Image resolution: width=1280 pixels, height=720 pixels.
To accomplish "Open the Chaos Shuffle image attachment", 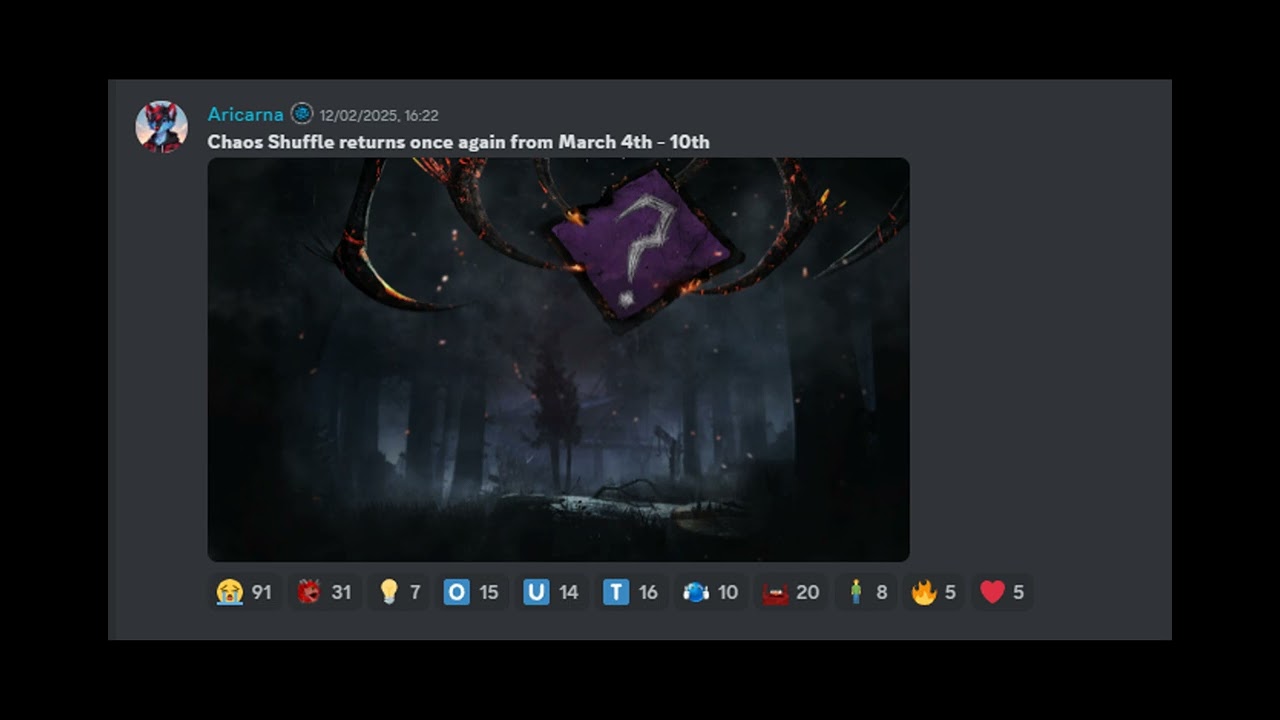I will pyautogui.click(x=558, y=359).
